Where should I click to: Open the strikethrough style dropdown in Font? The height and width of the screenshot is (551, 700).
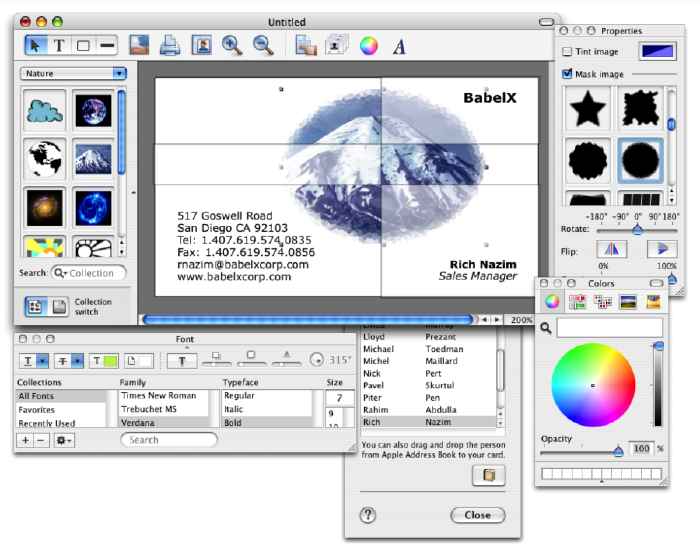coord(77,360)
